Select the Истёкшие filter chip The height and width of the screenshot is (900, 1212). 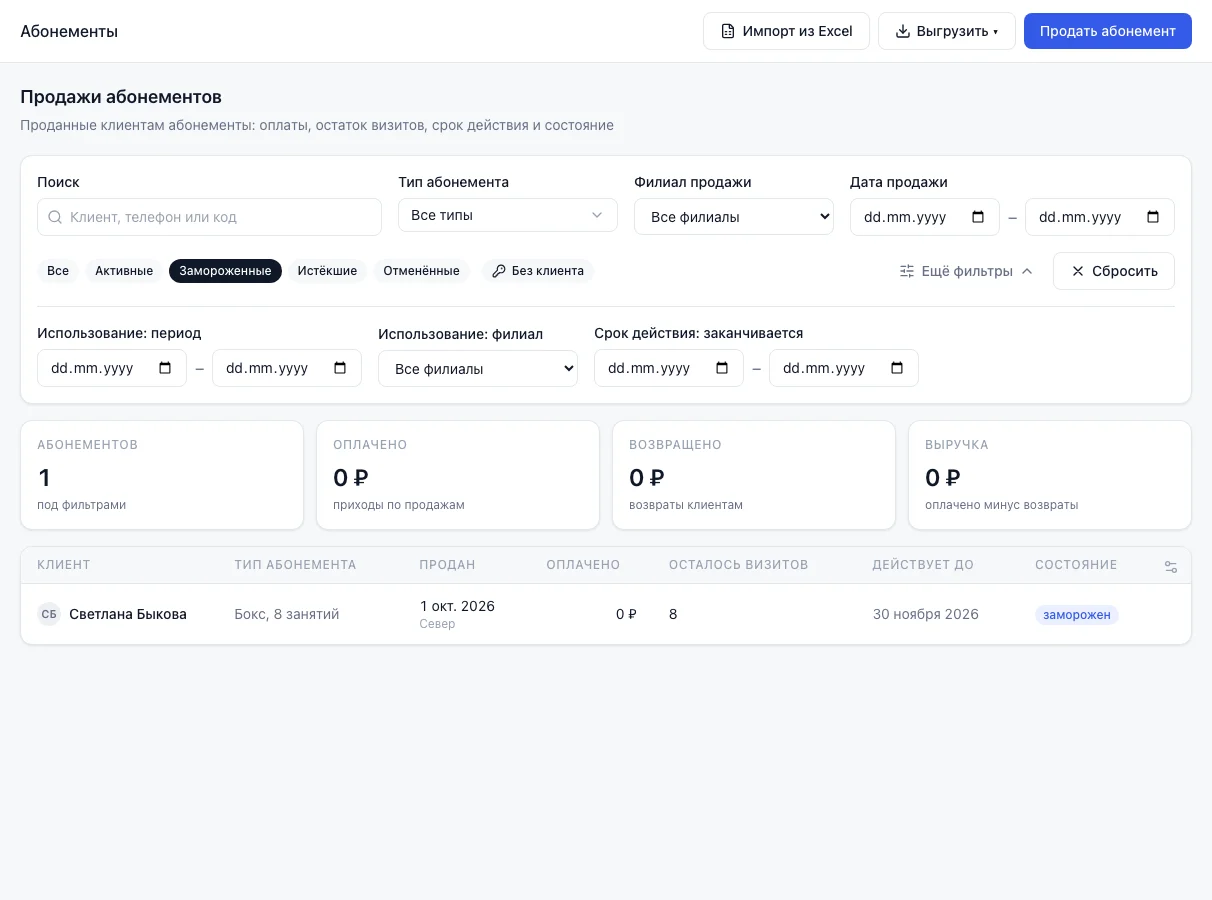point(327,271)
